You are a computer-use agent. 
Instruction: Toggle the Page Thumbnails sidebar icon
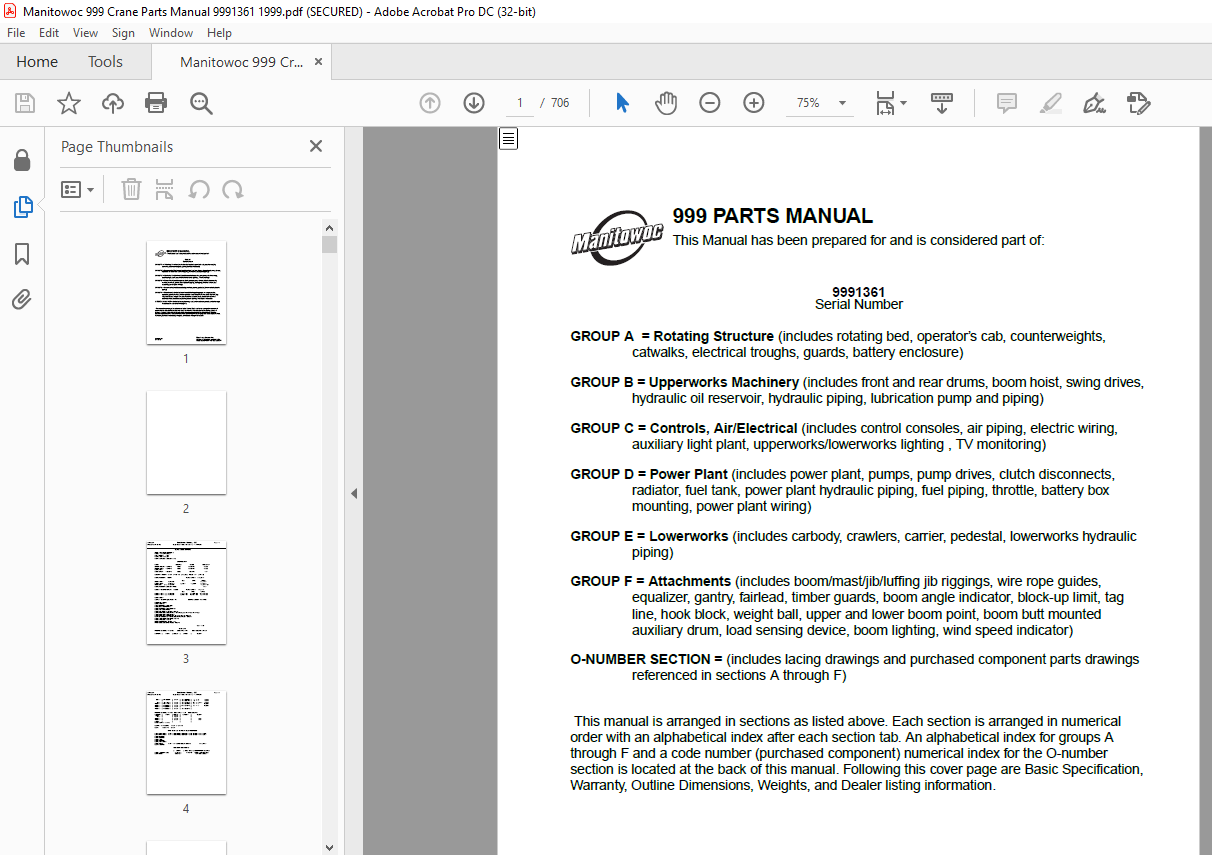[22, 207]
